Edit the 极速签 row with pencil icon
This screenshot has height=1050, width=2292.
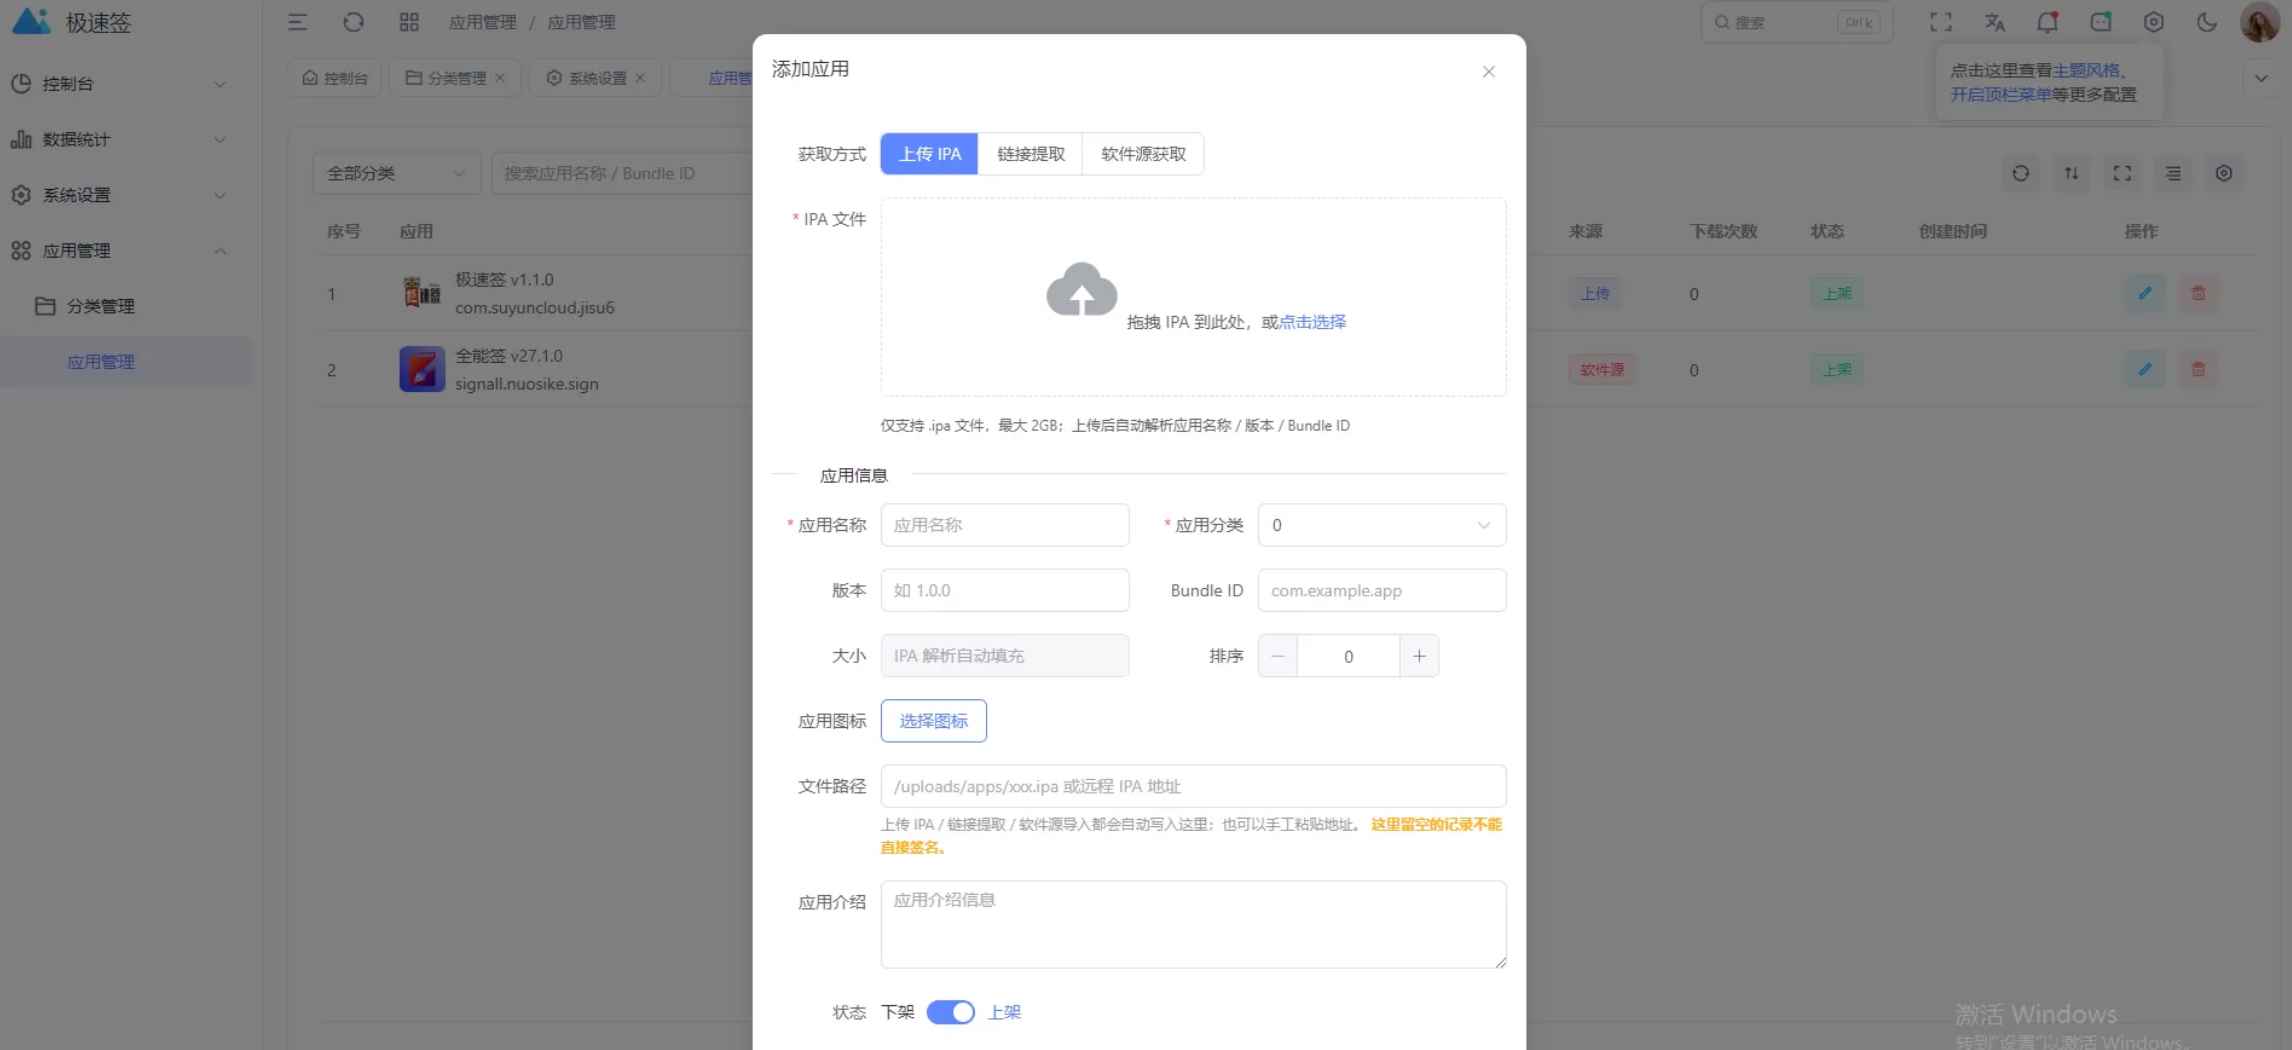click(2144, 293)
